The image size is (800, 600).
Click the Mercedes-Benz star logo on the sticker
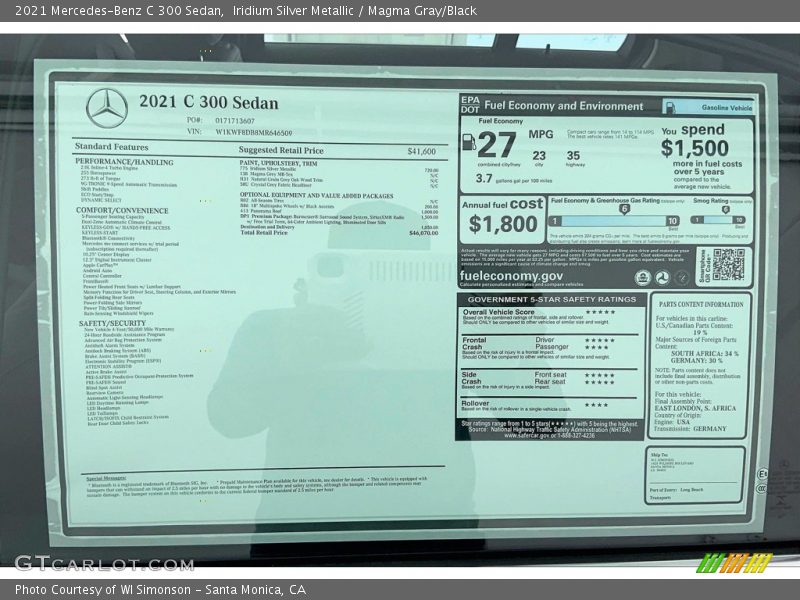coord(107,108)
